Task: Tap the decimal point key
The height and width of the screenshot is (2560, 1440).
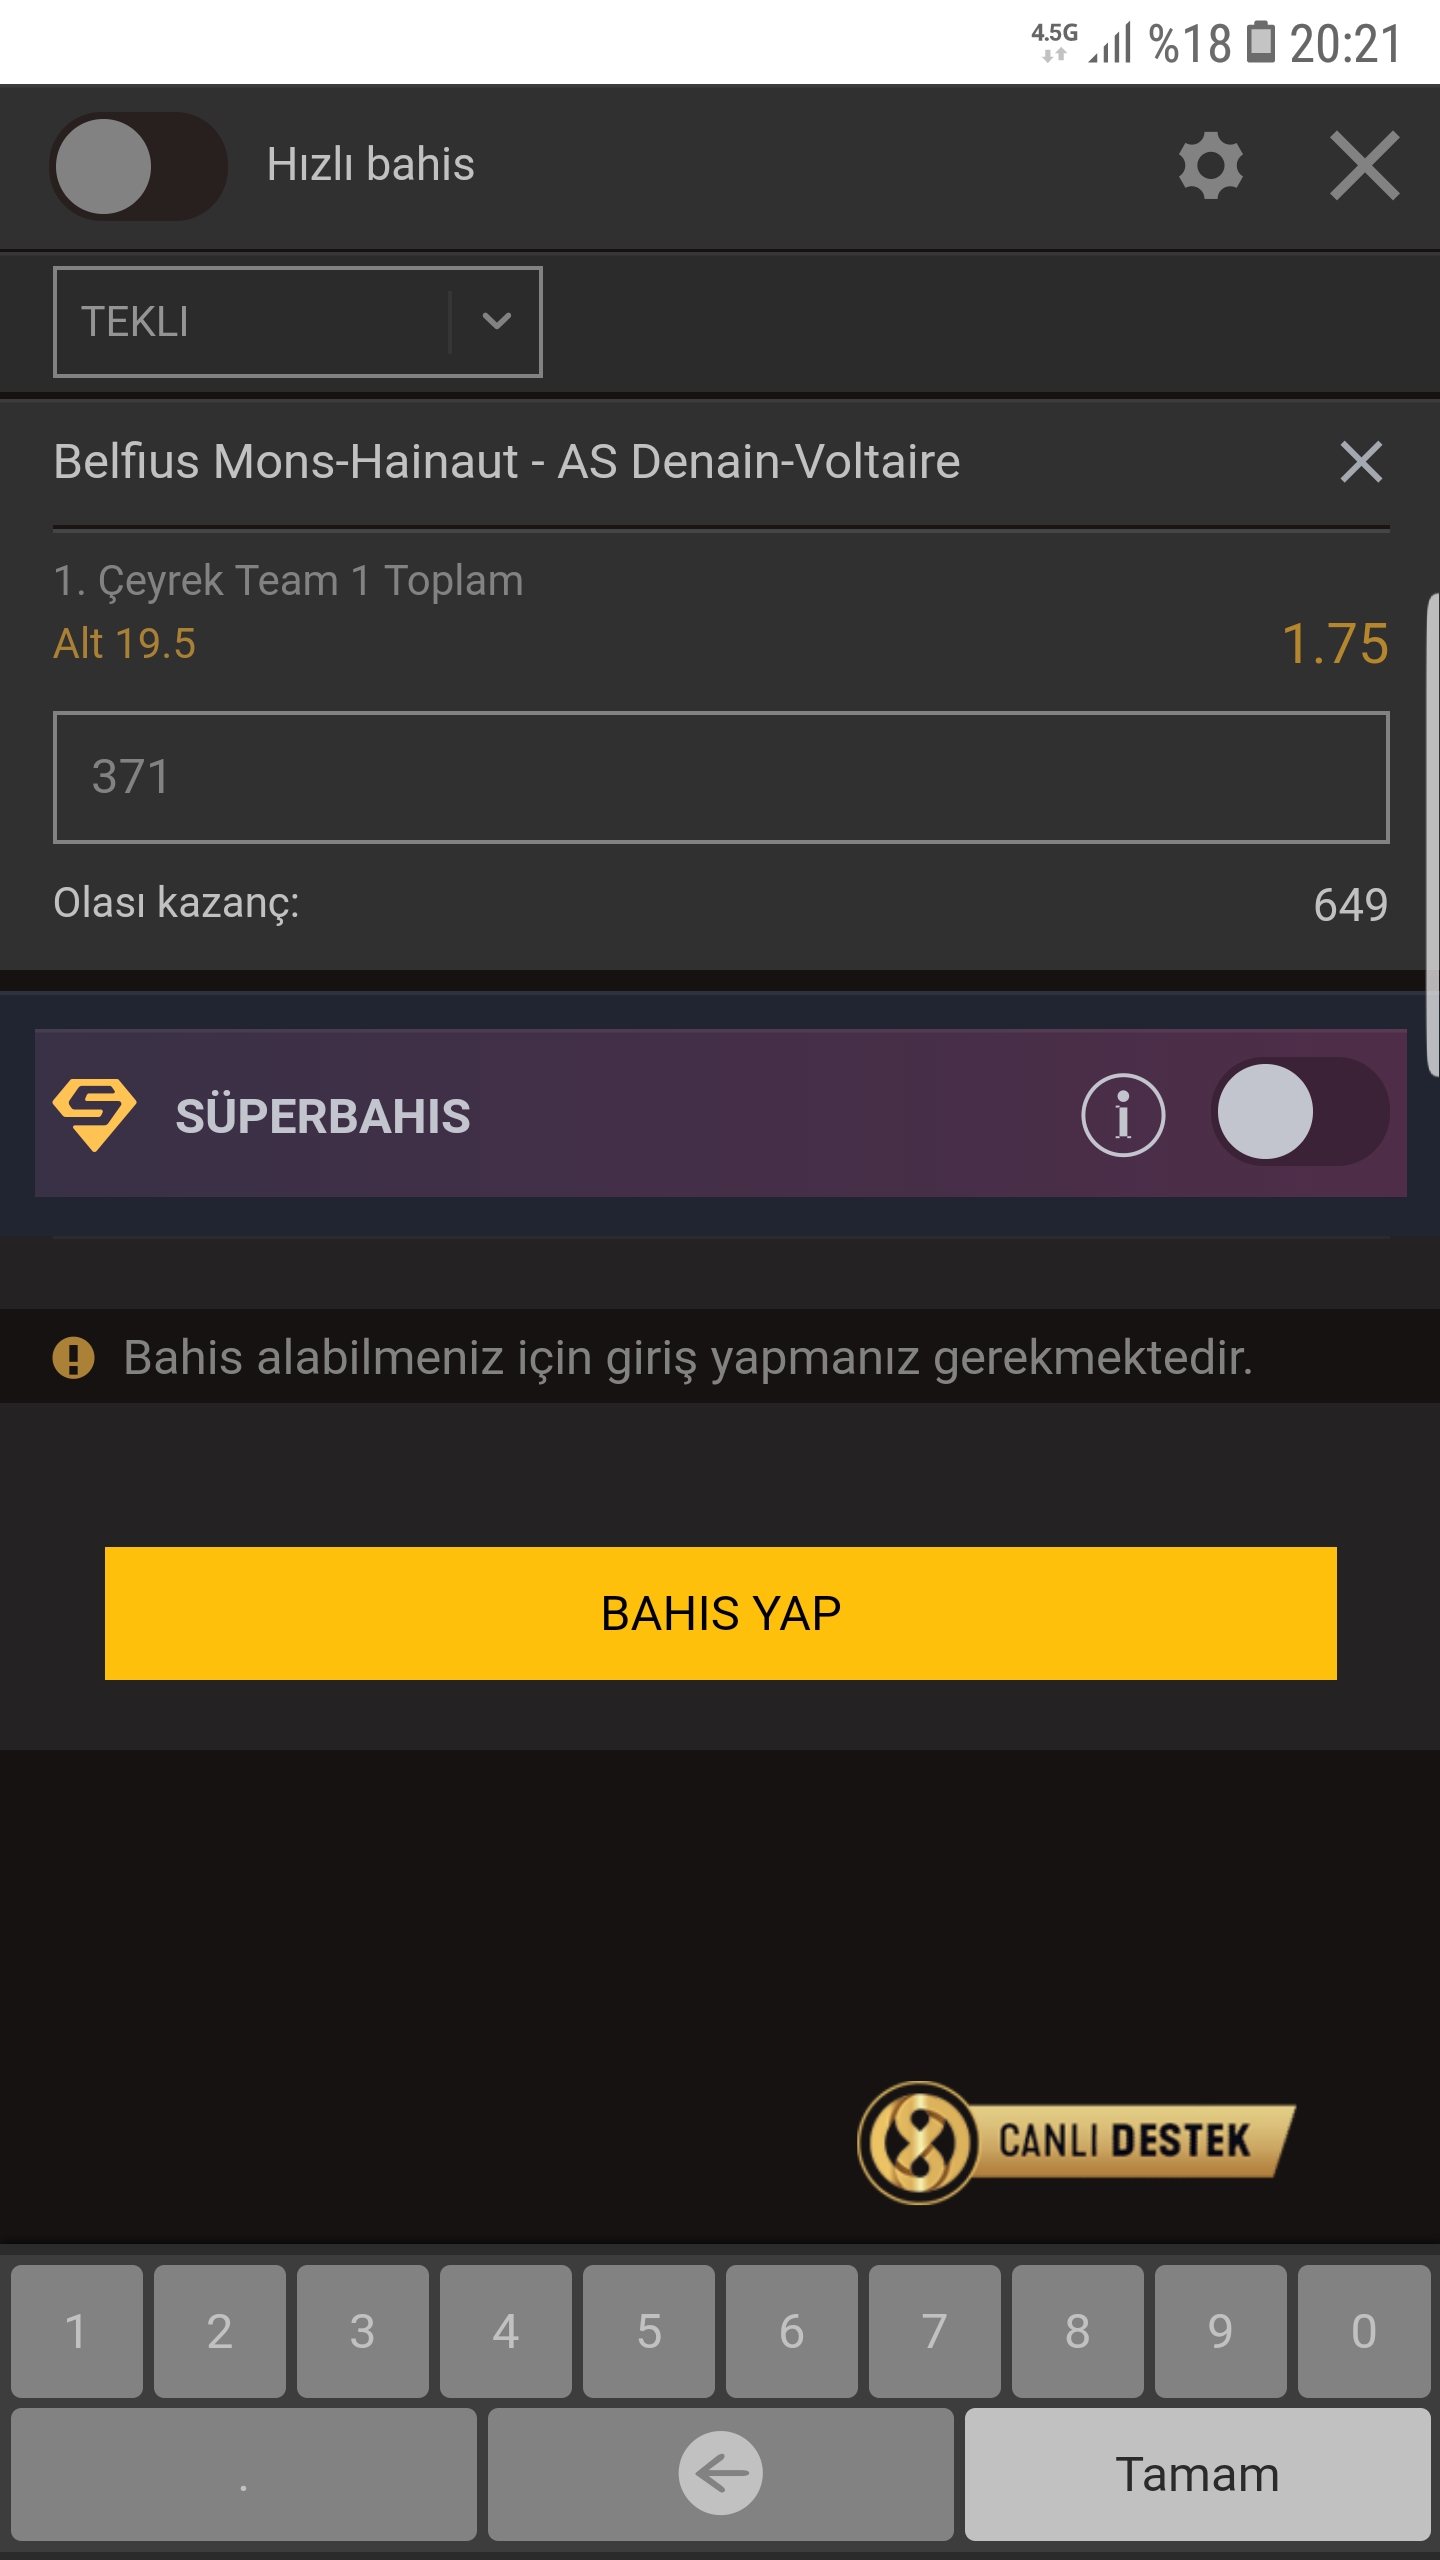Action: [243, 2474]
